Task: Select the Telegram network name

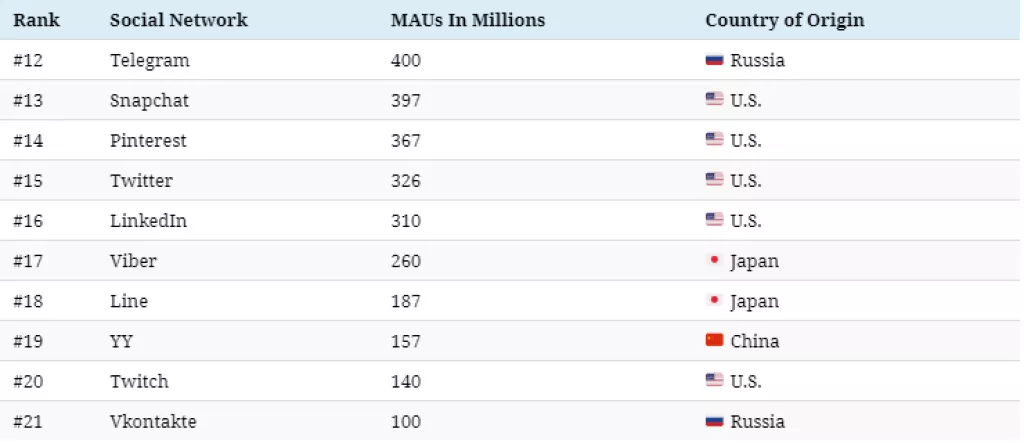Action: coord(150,60)
